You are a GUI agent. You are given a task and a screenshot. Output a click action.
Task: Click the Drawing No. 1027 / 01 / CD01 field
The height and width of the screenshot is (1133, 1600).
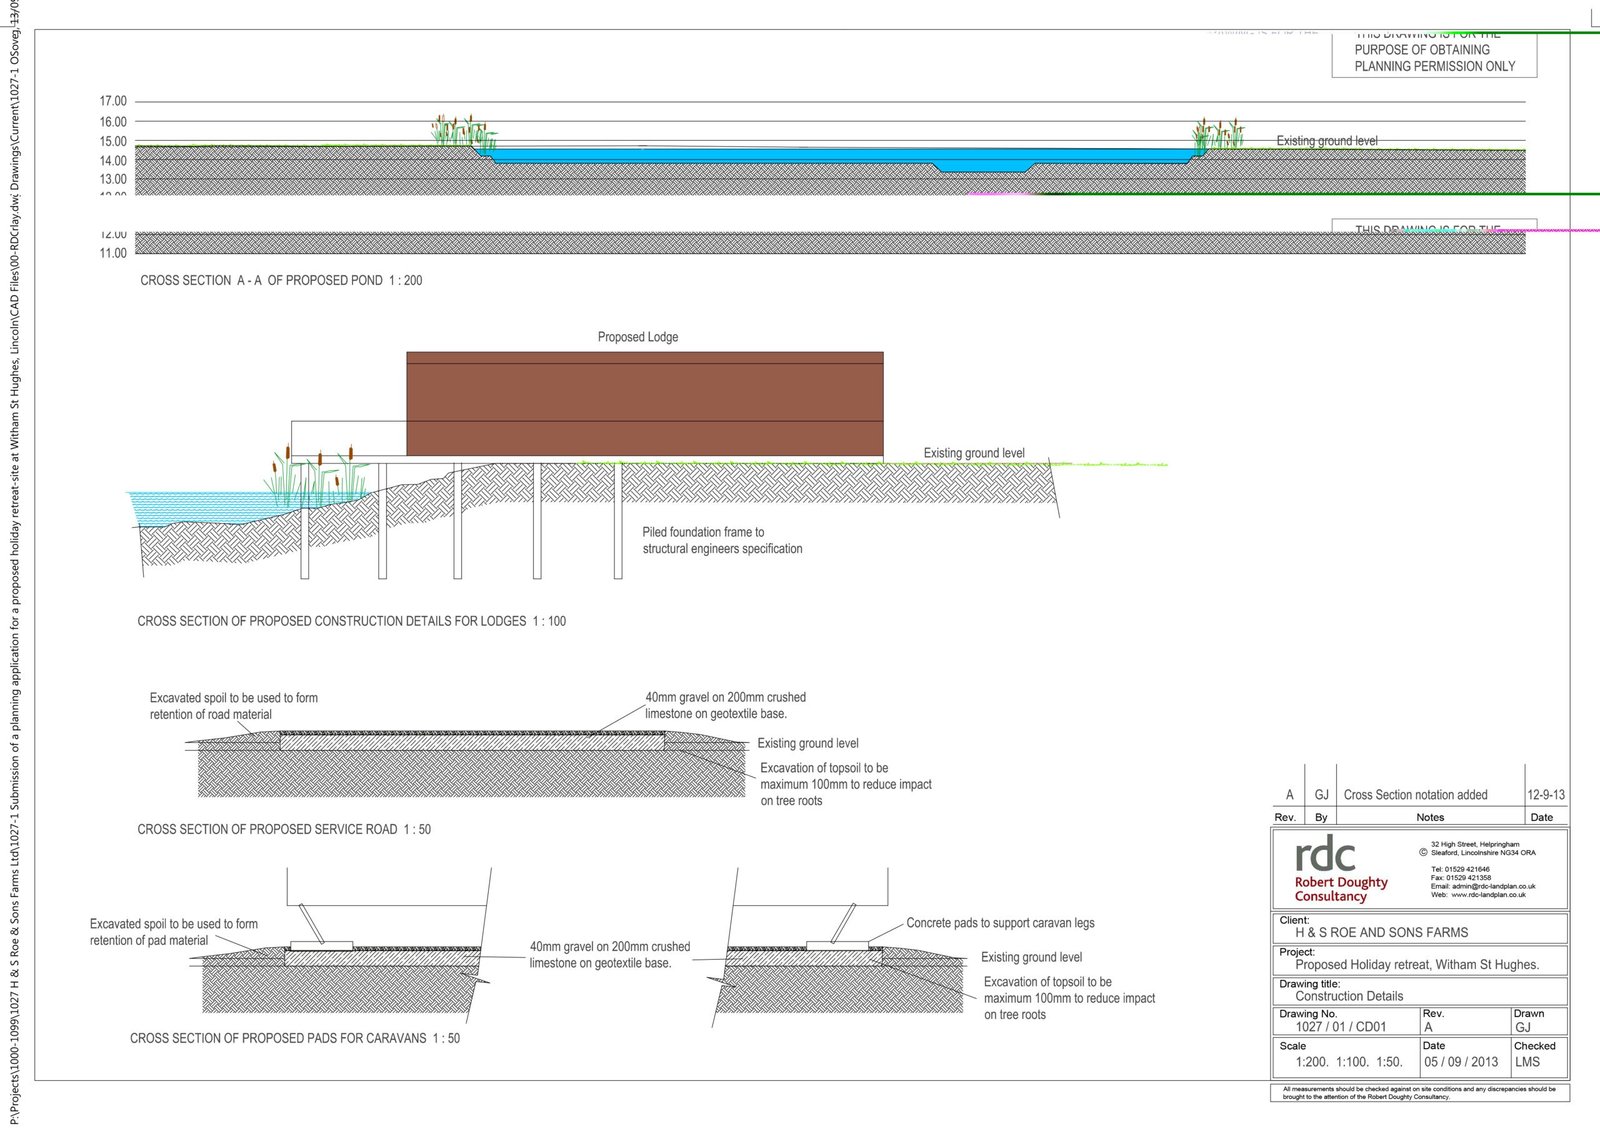(1341, 1026)
